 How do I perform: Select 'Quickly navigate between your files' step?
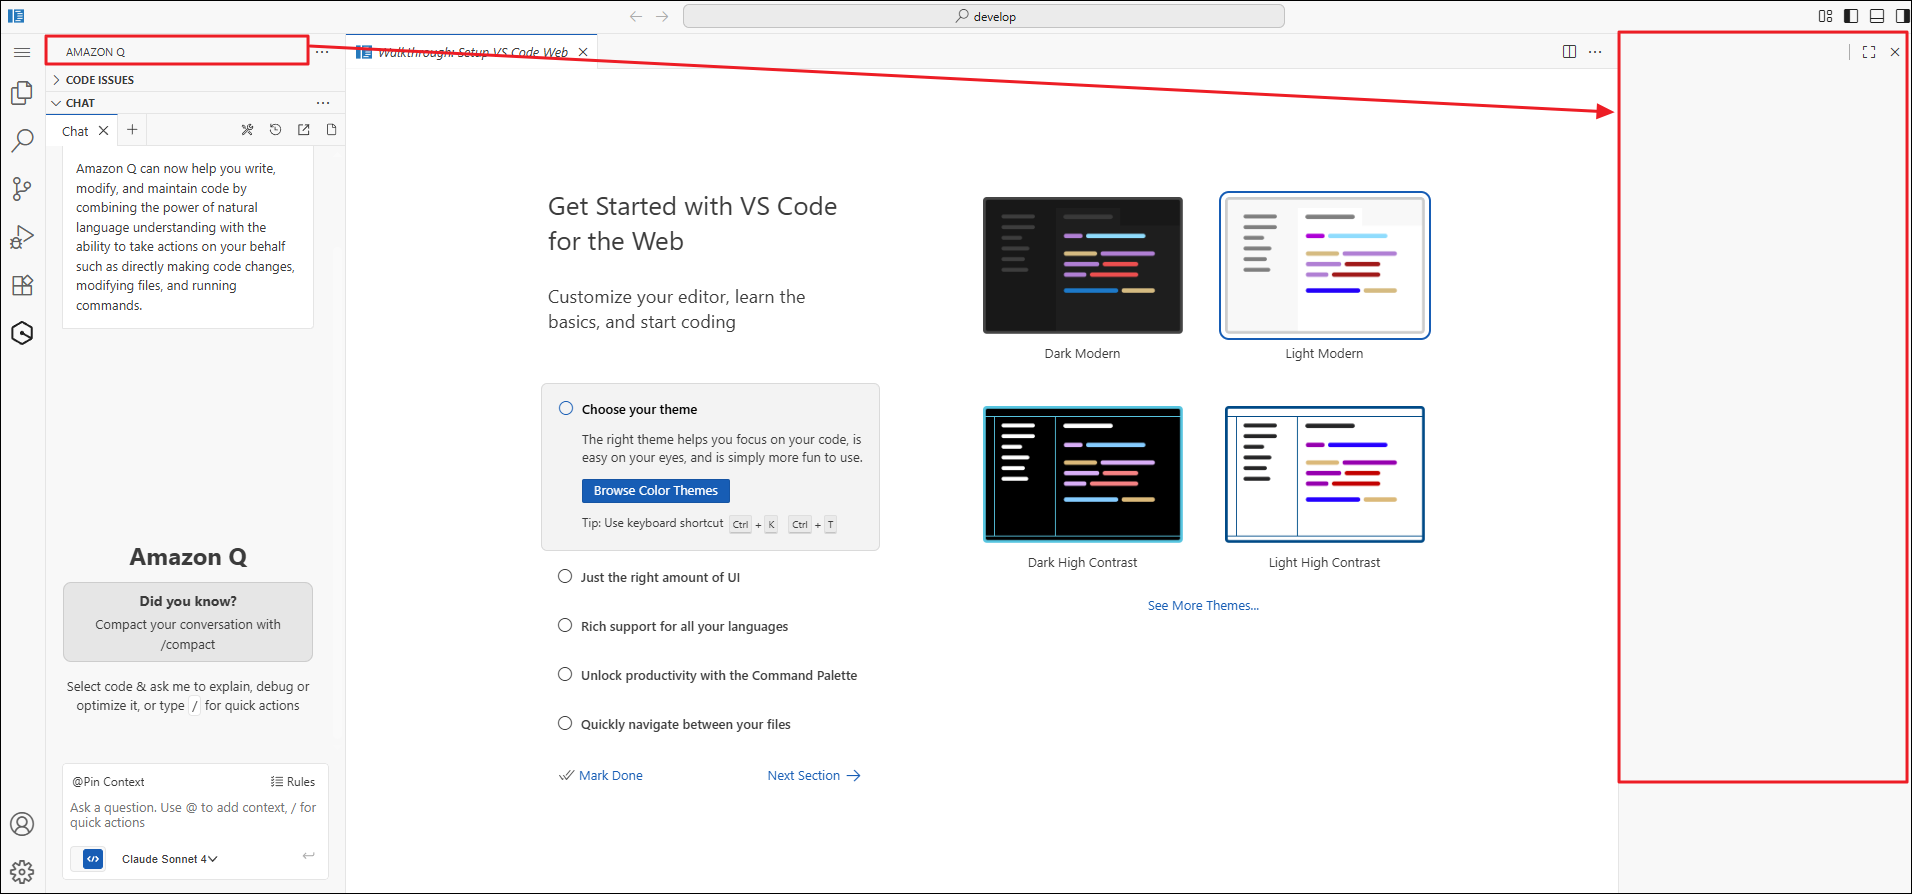[685, 724]
